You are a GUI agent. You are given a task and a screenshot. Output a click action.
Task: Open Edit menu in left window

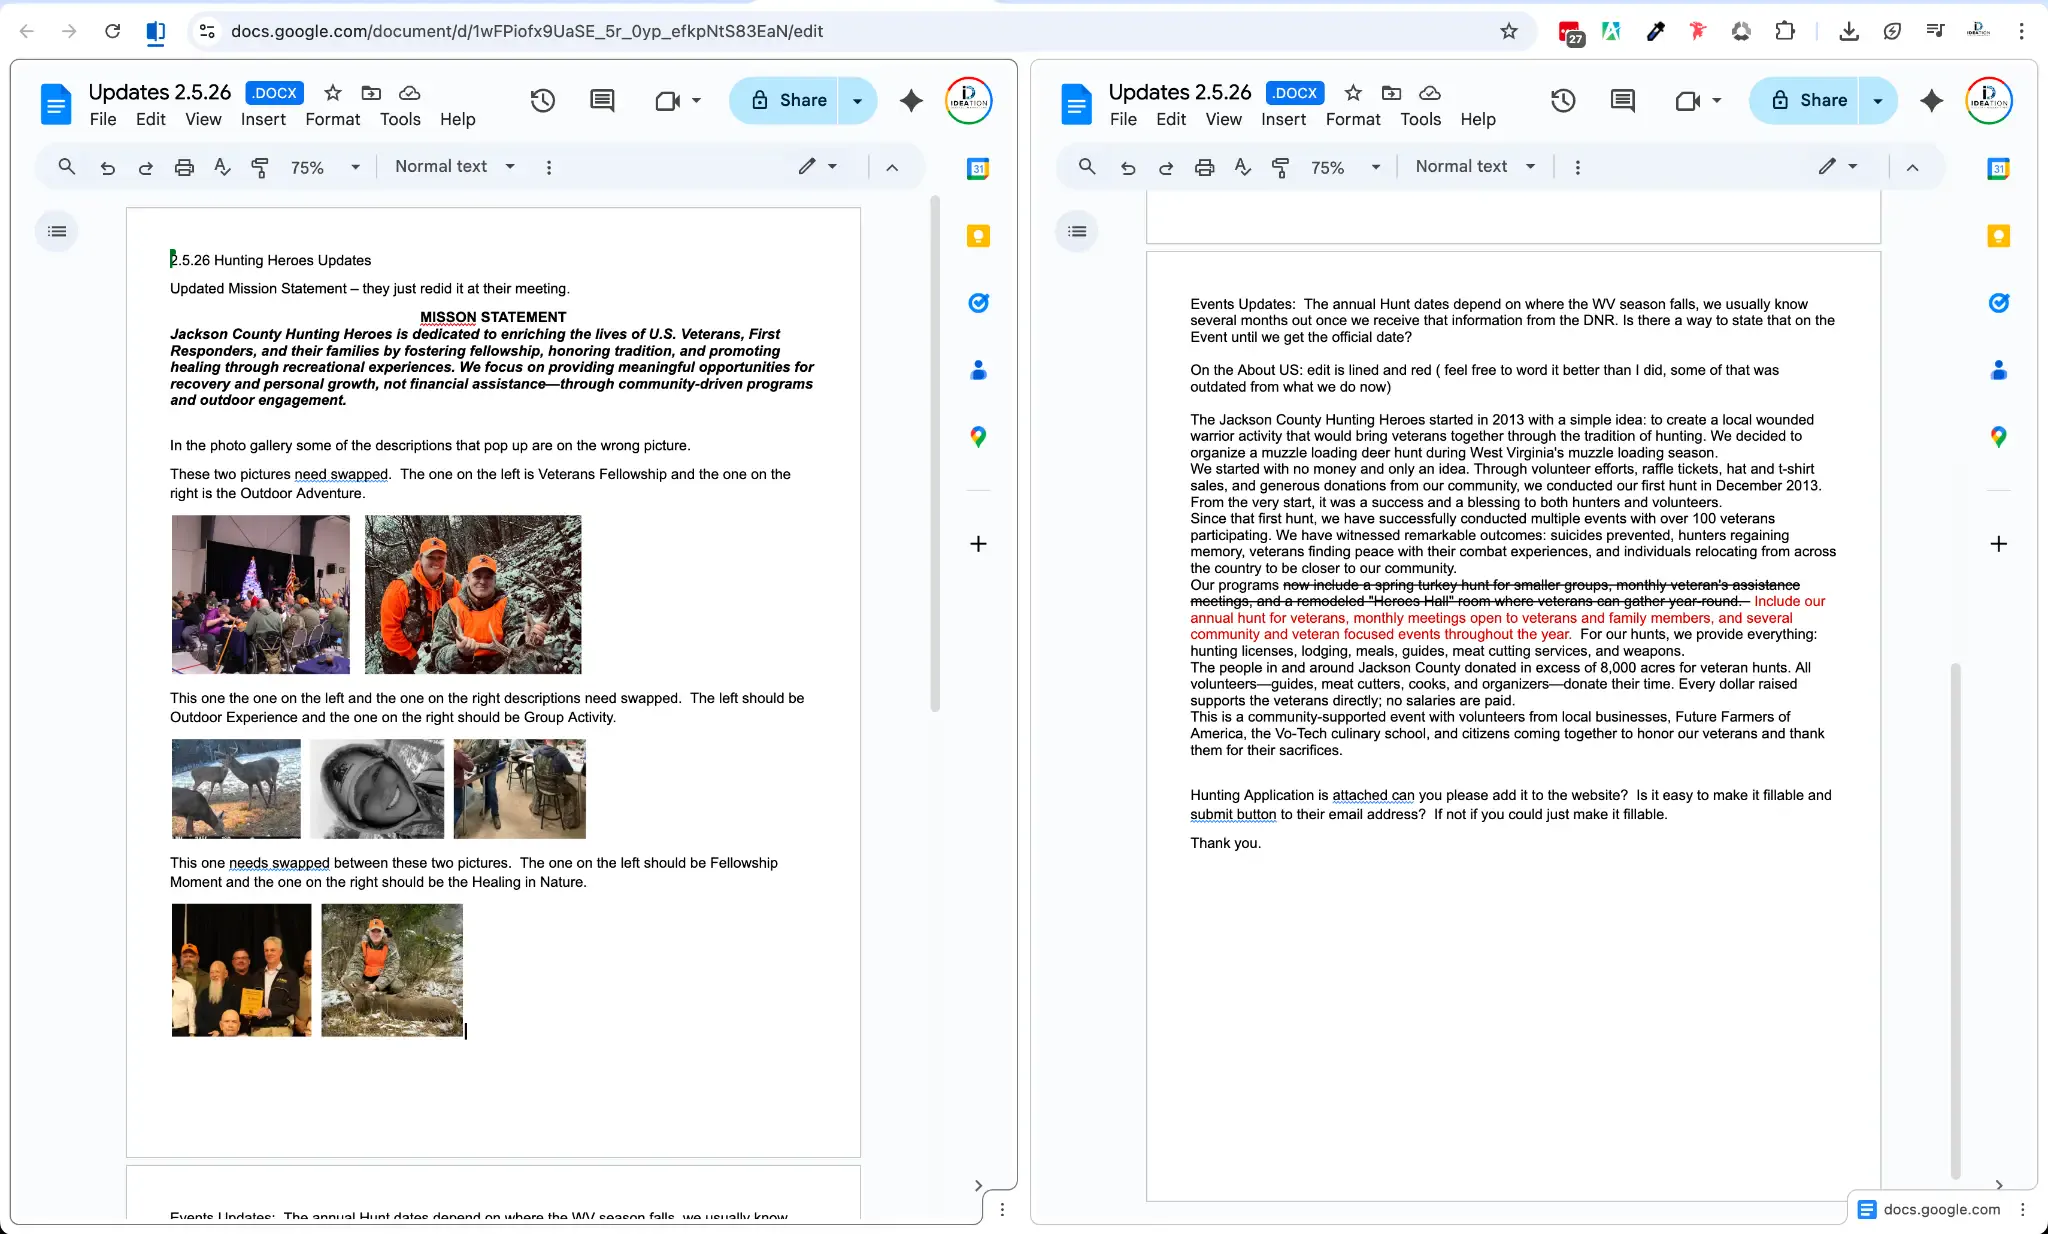tap(151, 119)
